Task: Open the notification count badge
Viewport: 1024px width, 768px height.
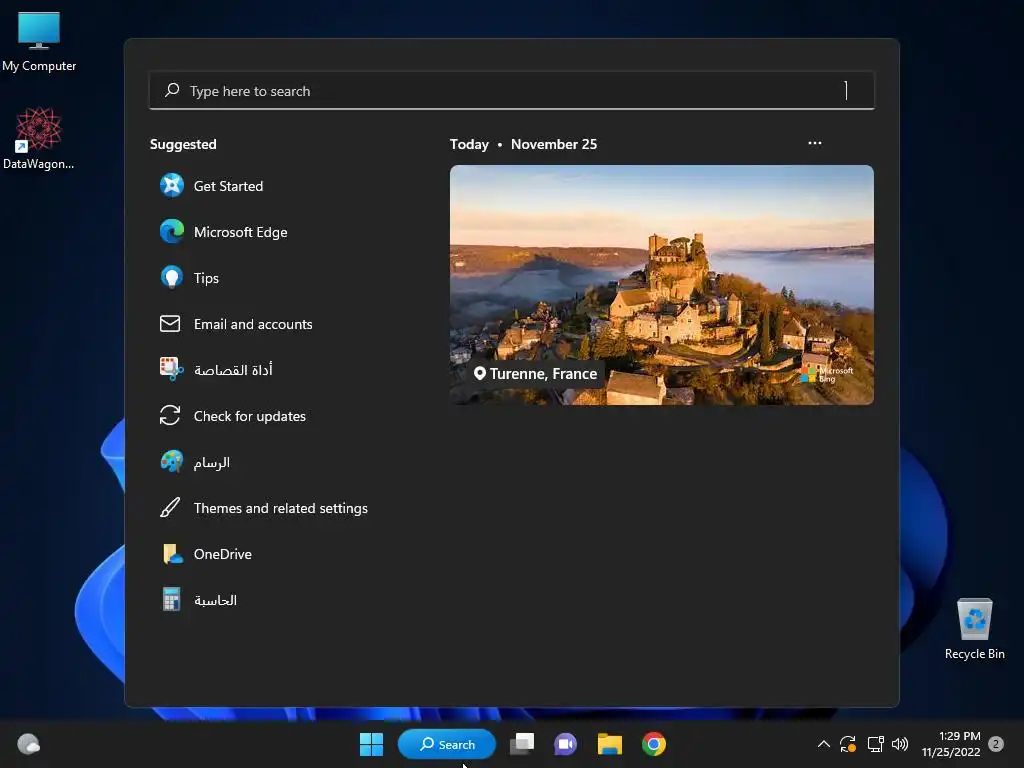Action: [996, 744]
